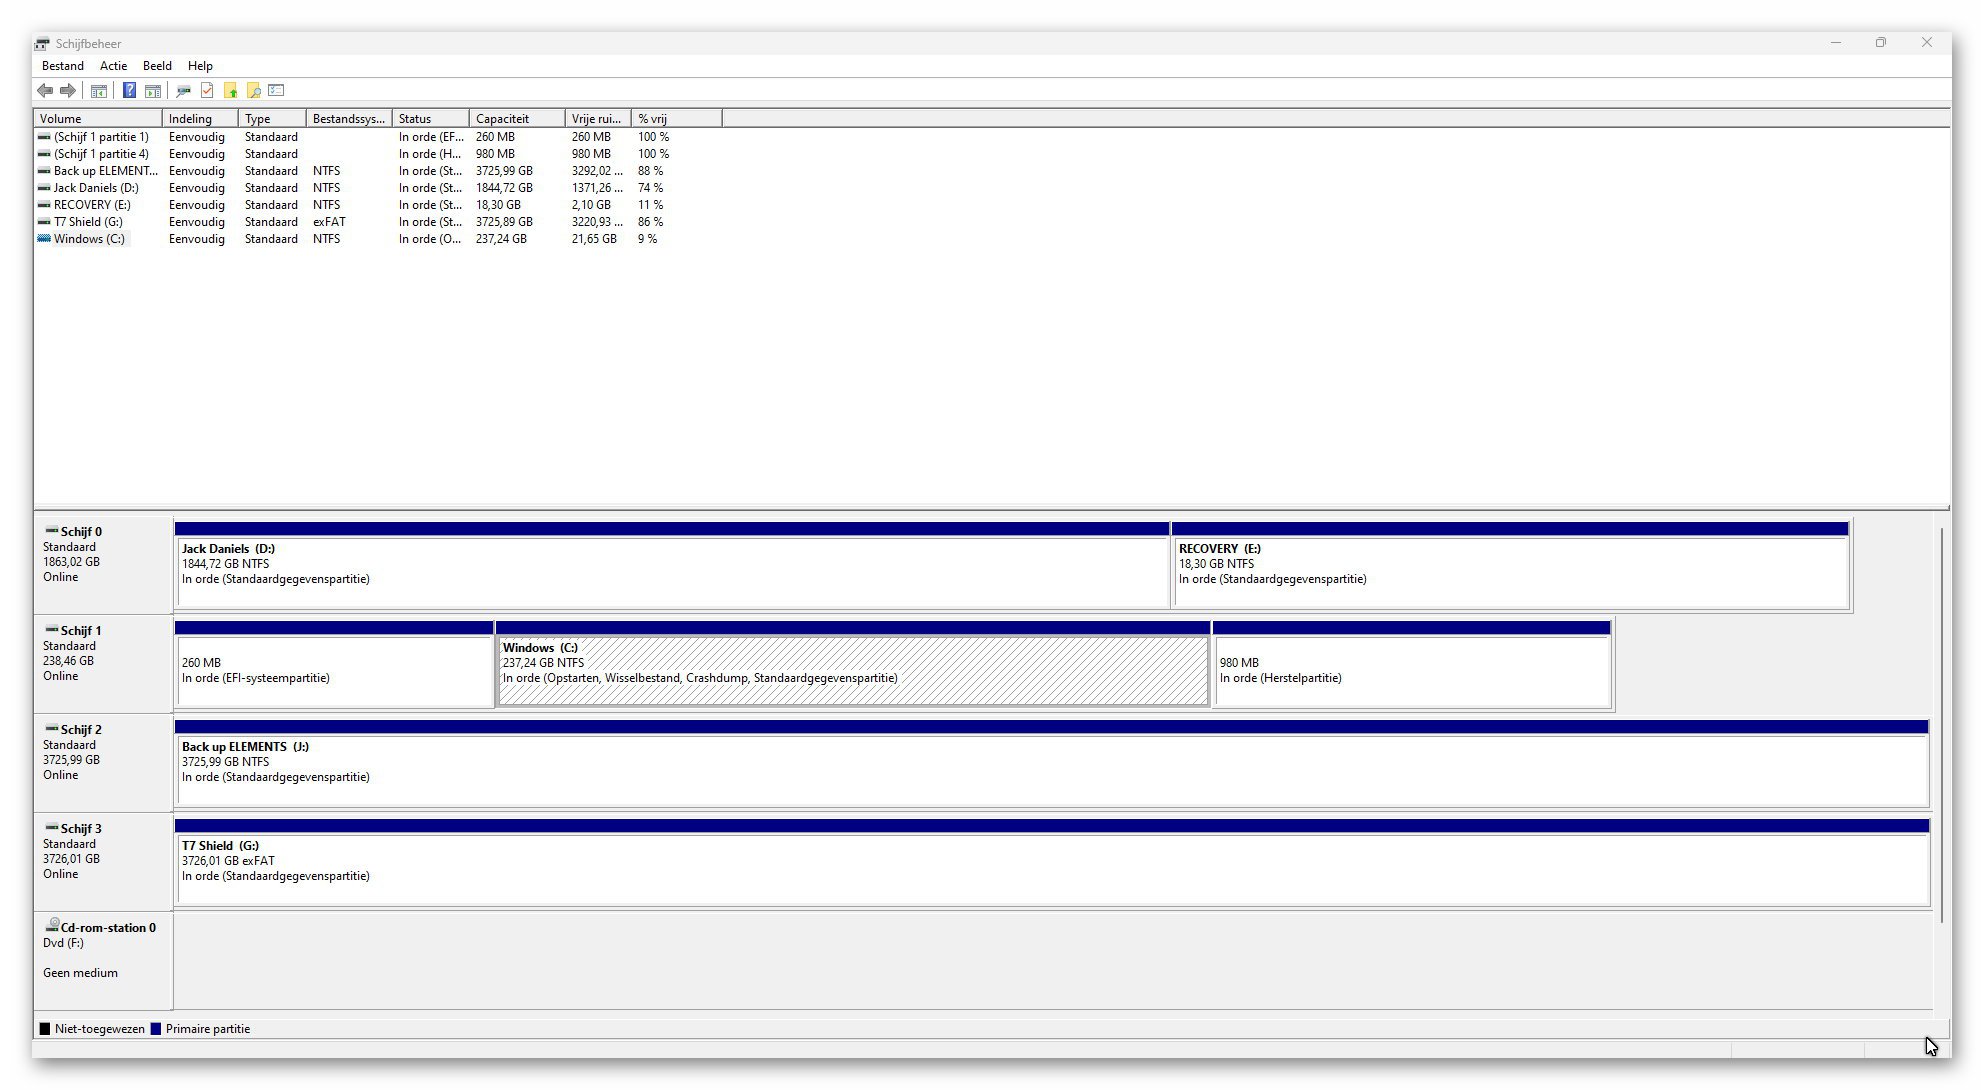Toggle the action pane toolbar icon
Viewport: 1984px width, 1090px height.
point(153,91)
